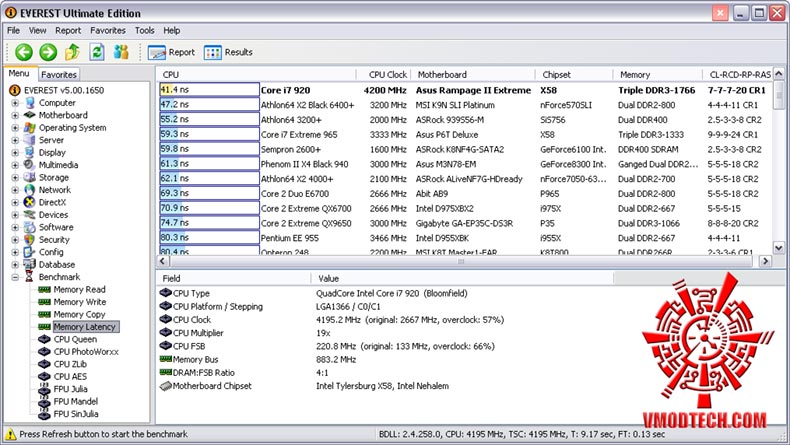Select CPU AES benchmark

70,376
